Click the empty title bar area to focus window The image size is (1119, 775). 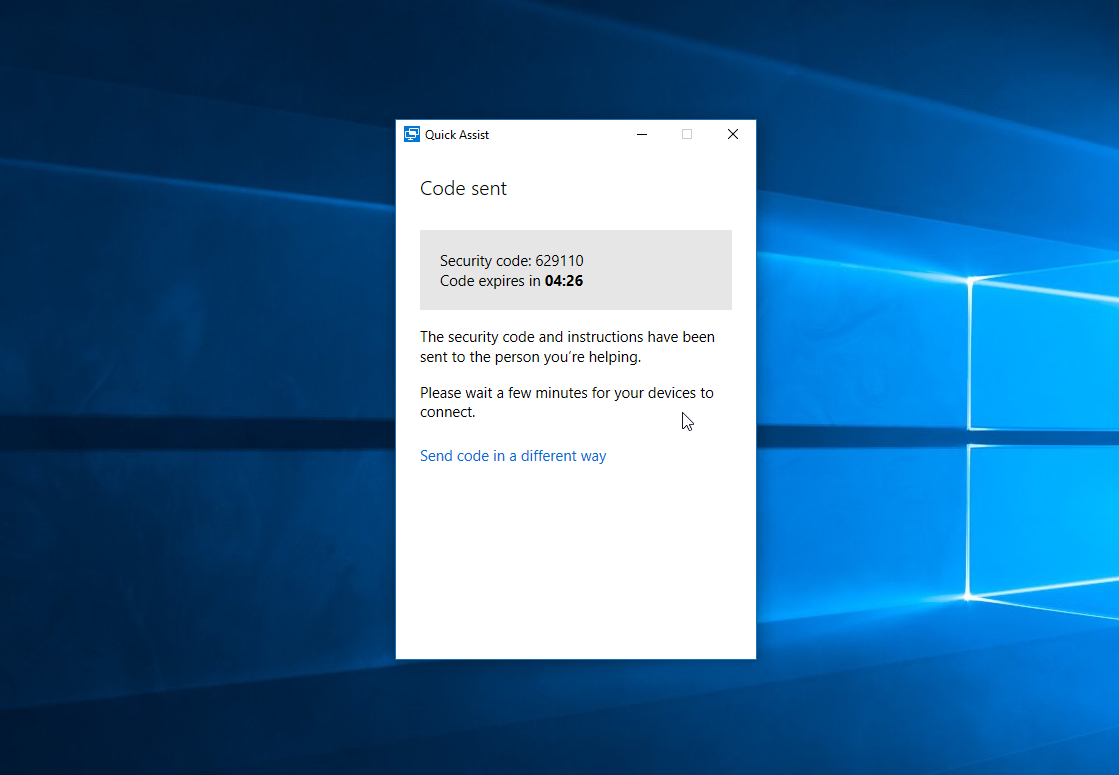[x=560, y=134]
